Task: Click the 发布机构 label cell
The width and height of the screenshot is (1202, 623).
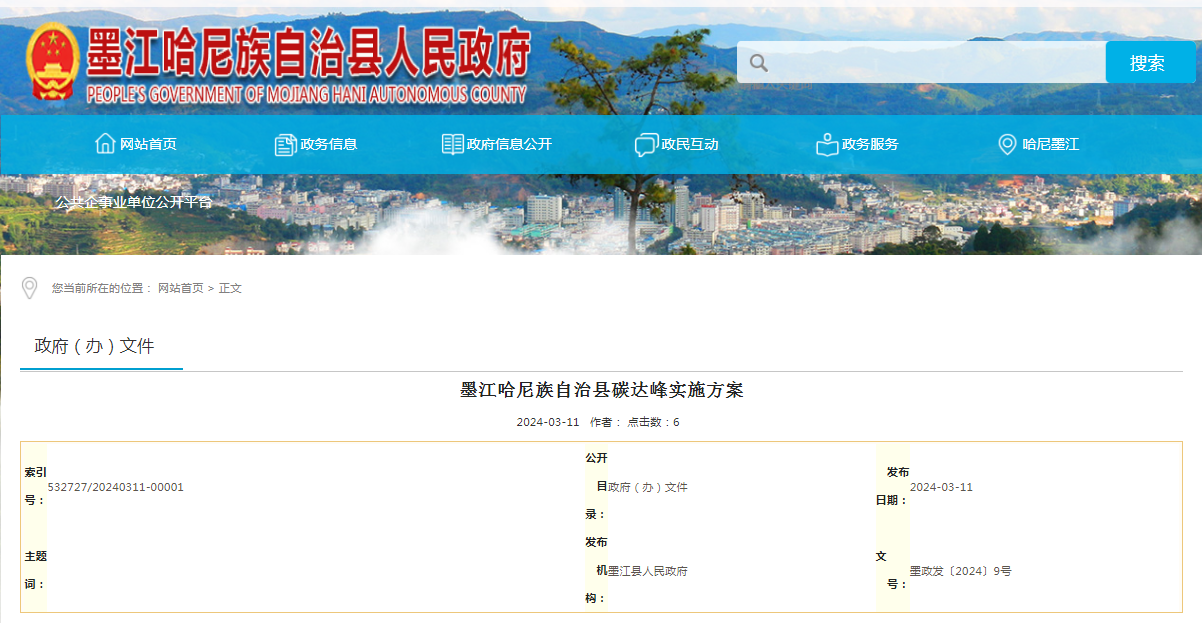Action: (x=596, y=570)
